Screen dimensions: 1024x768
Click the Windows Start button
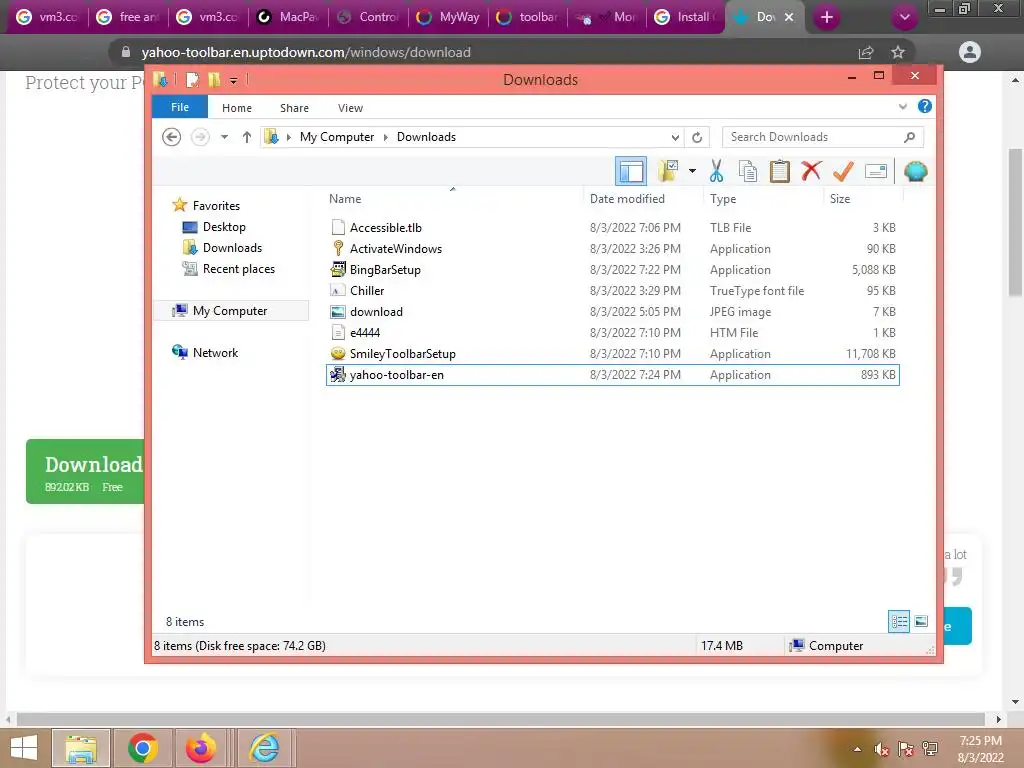point(24,748)
